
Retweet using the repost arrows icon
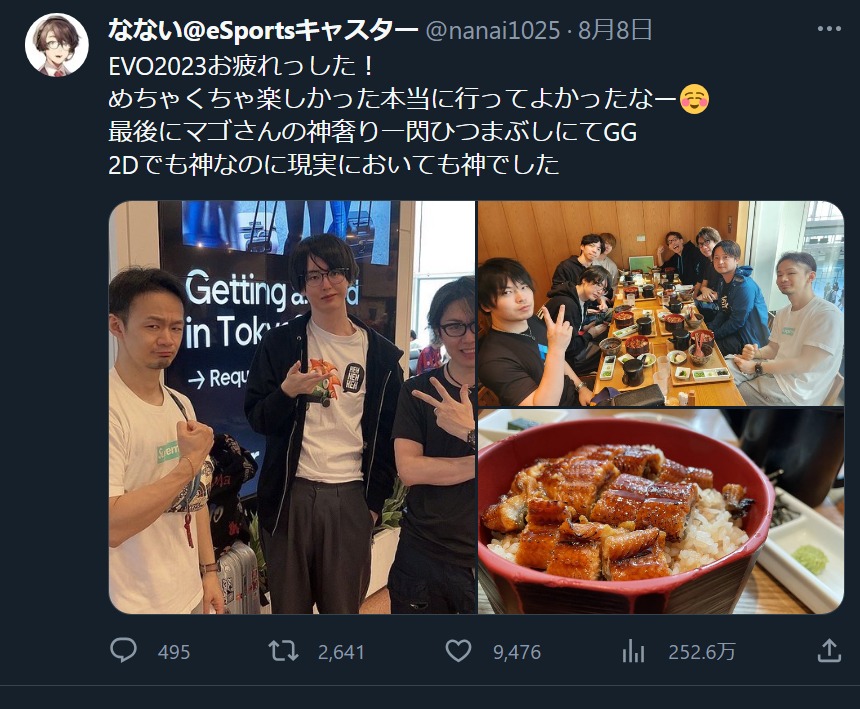283,651
